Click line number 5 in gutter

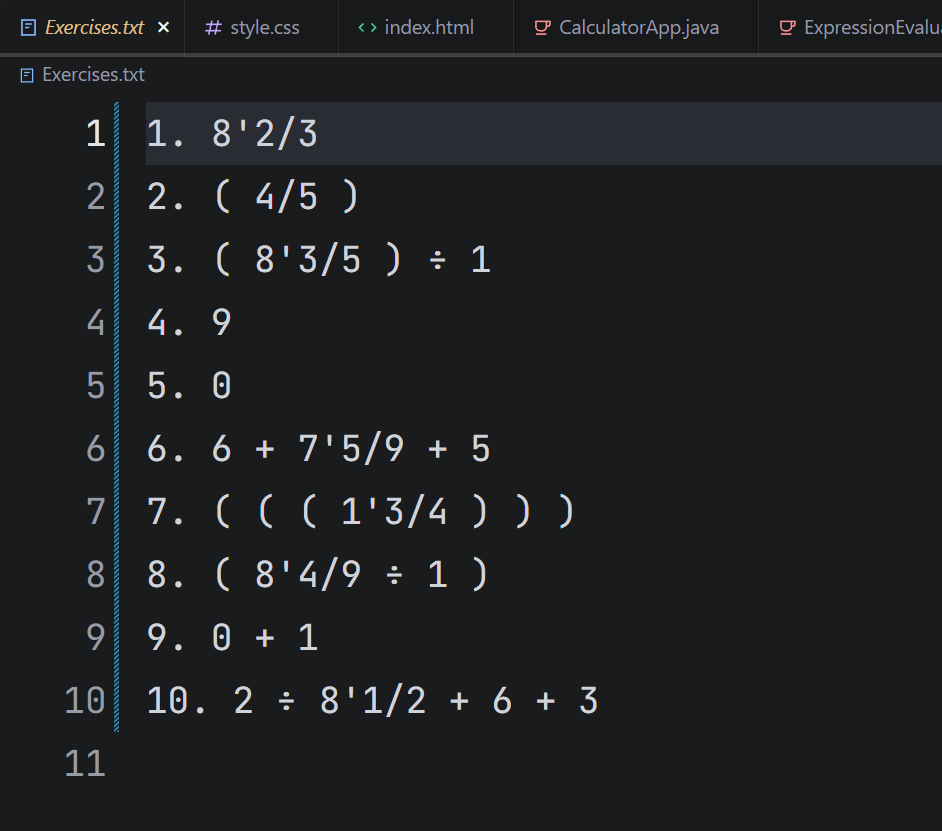(96, 385)
